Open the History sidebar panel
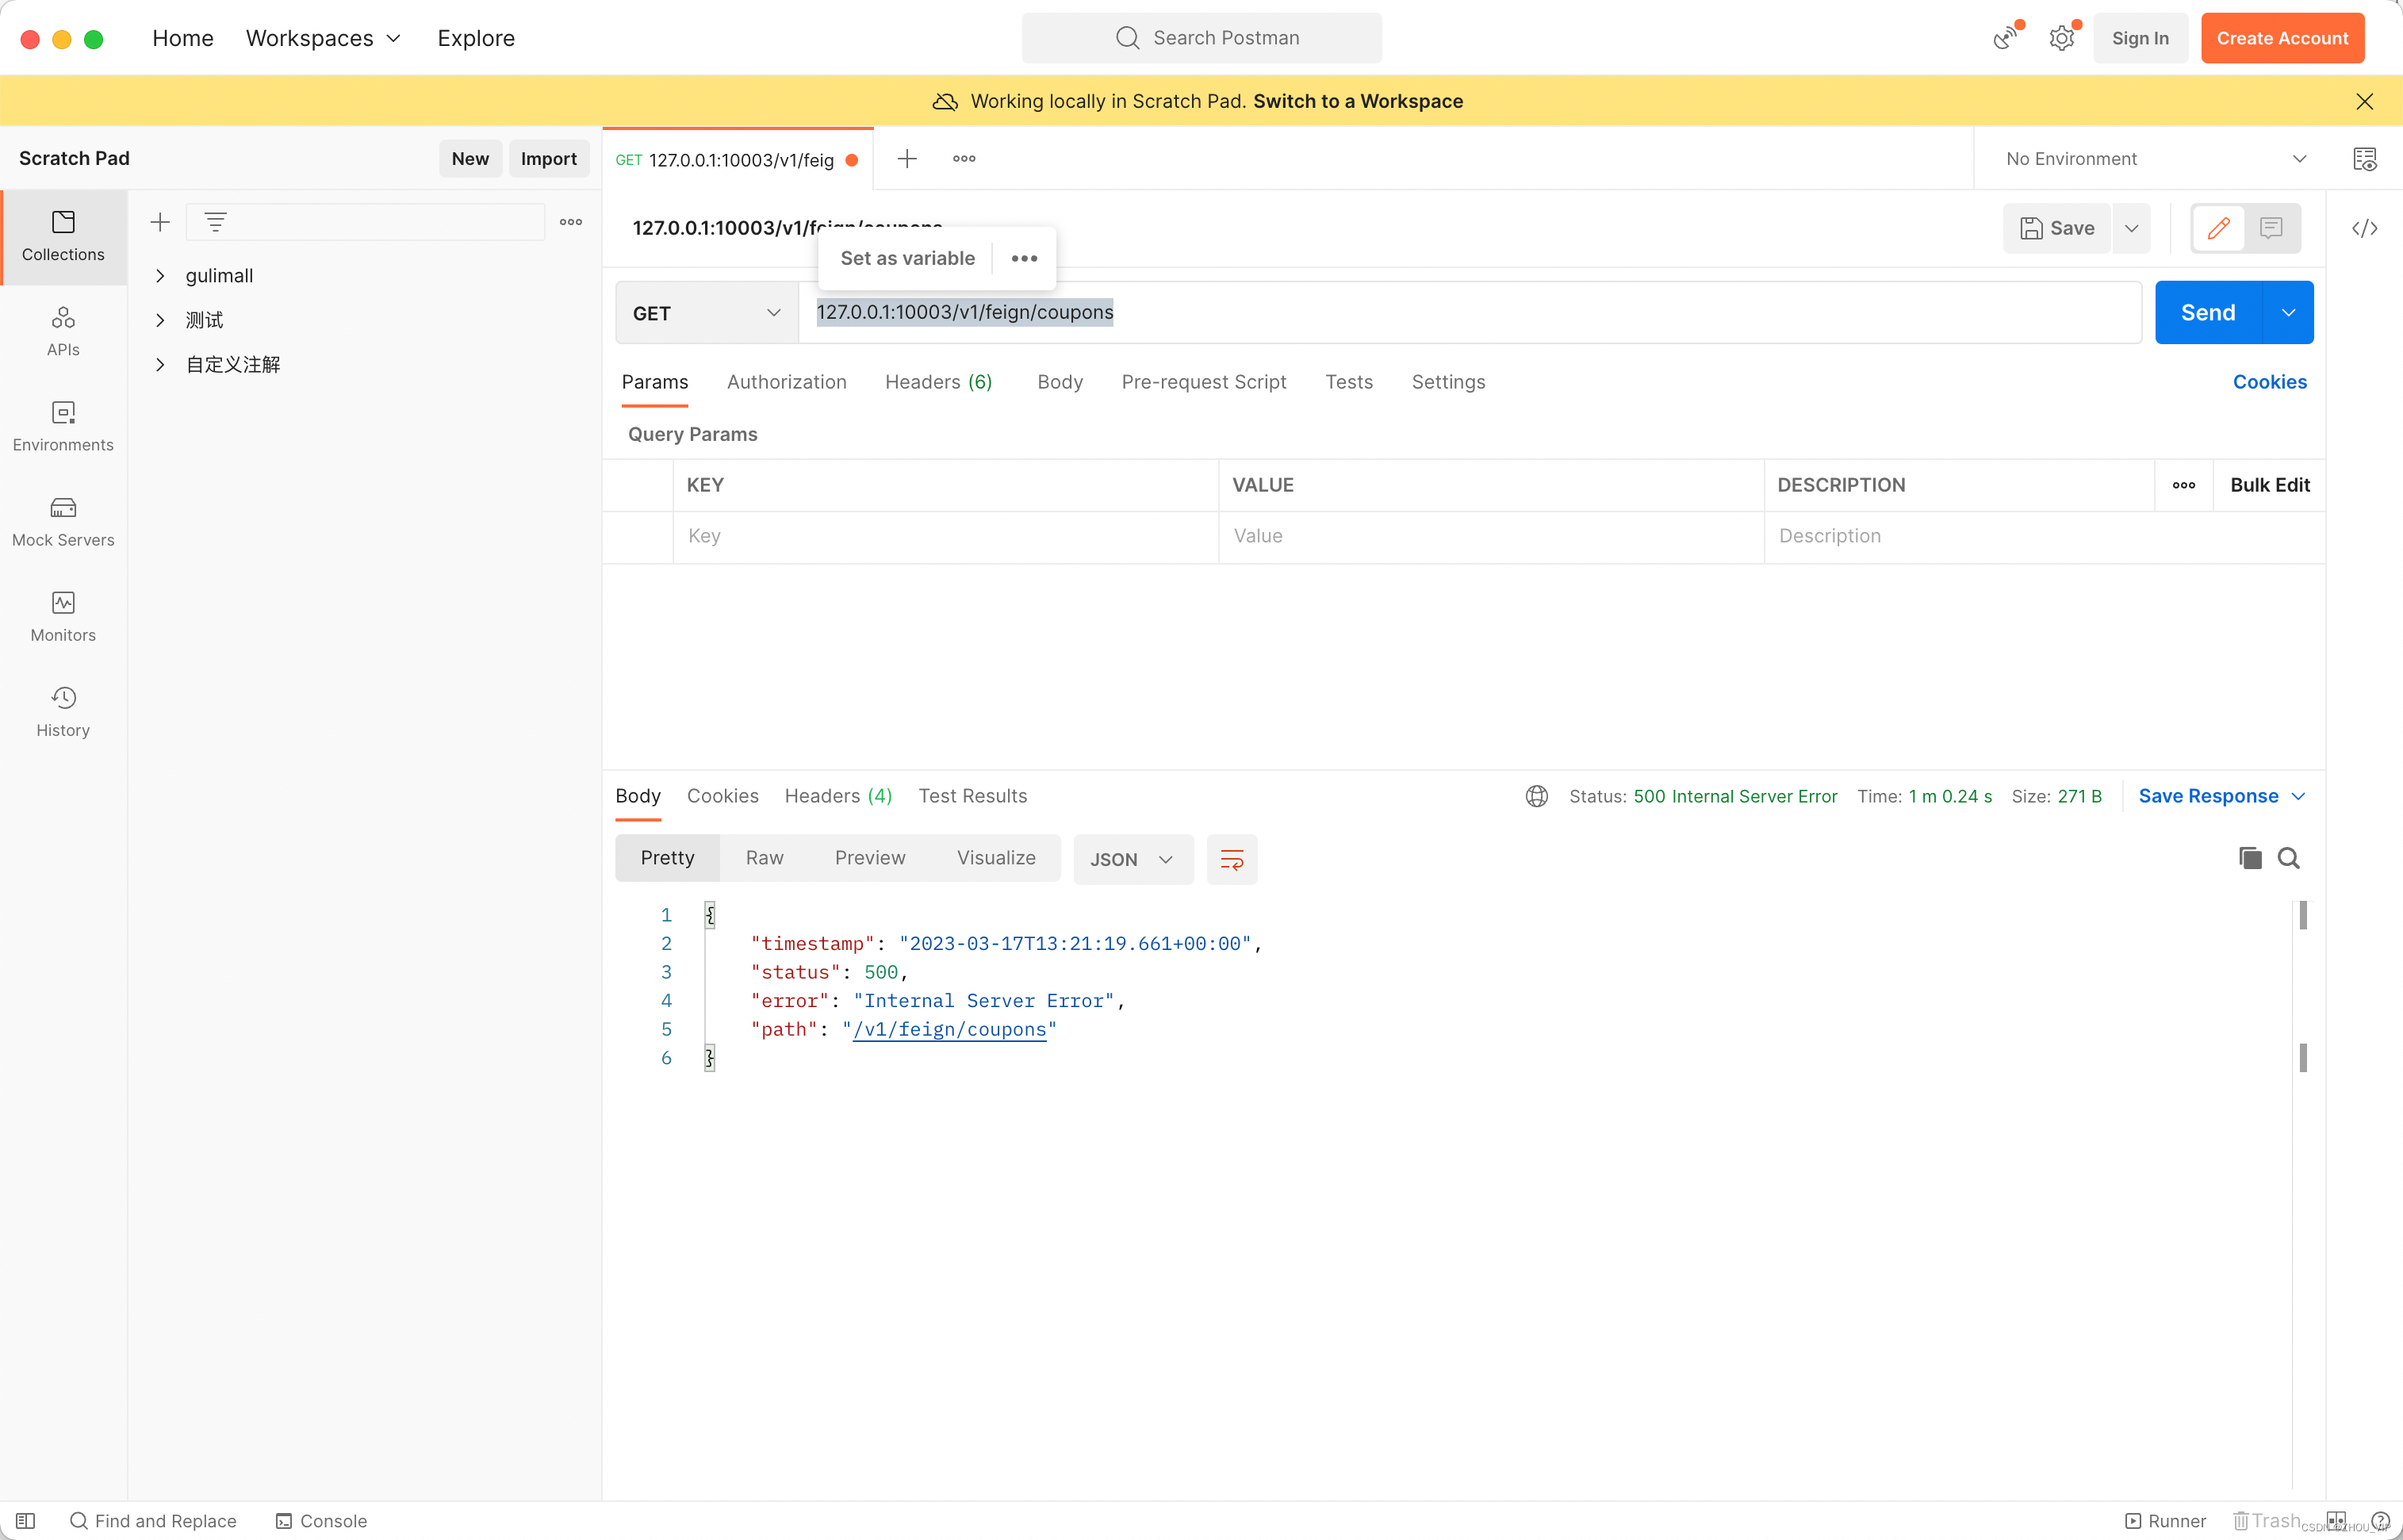2403x1540 pixels. (x=63, y=712)
